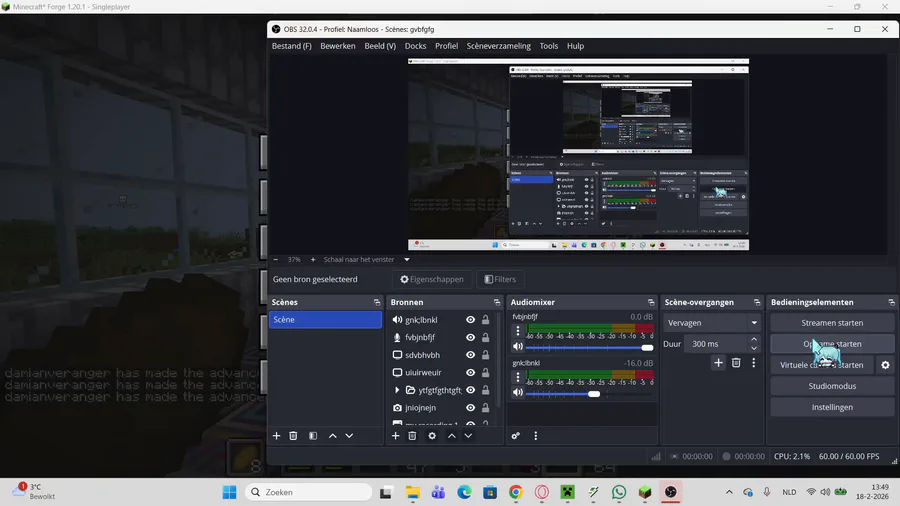
Task: Undock the Scène-overgangen panel
Action: click(x=757, y=302)
